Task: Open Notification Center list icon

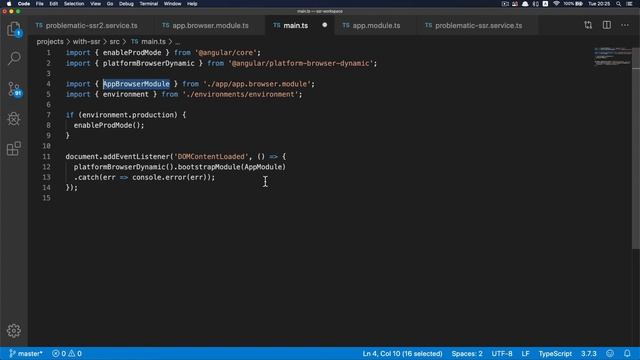Action: 629,4
